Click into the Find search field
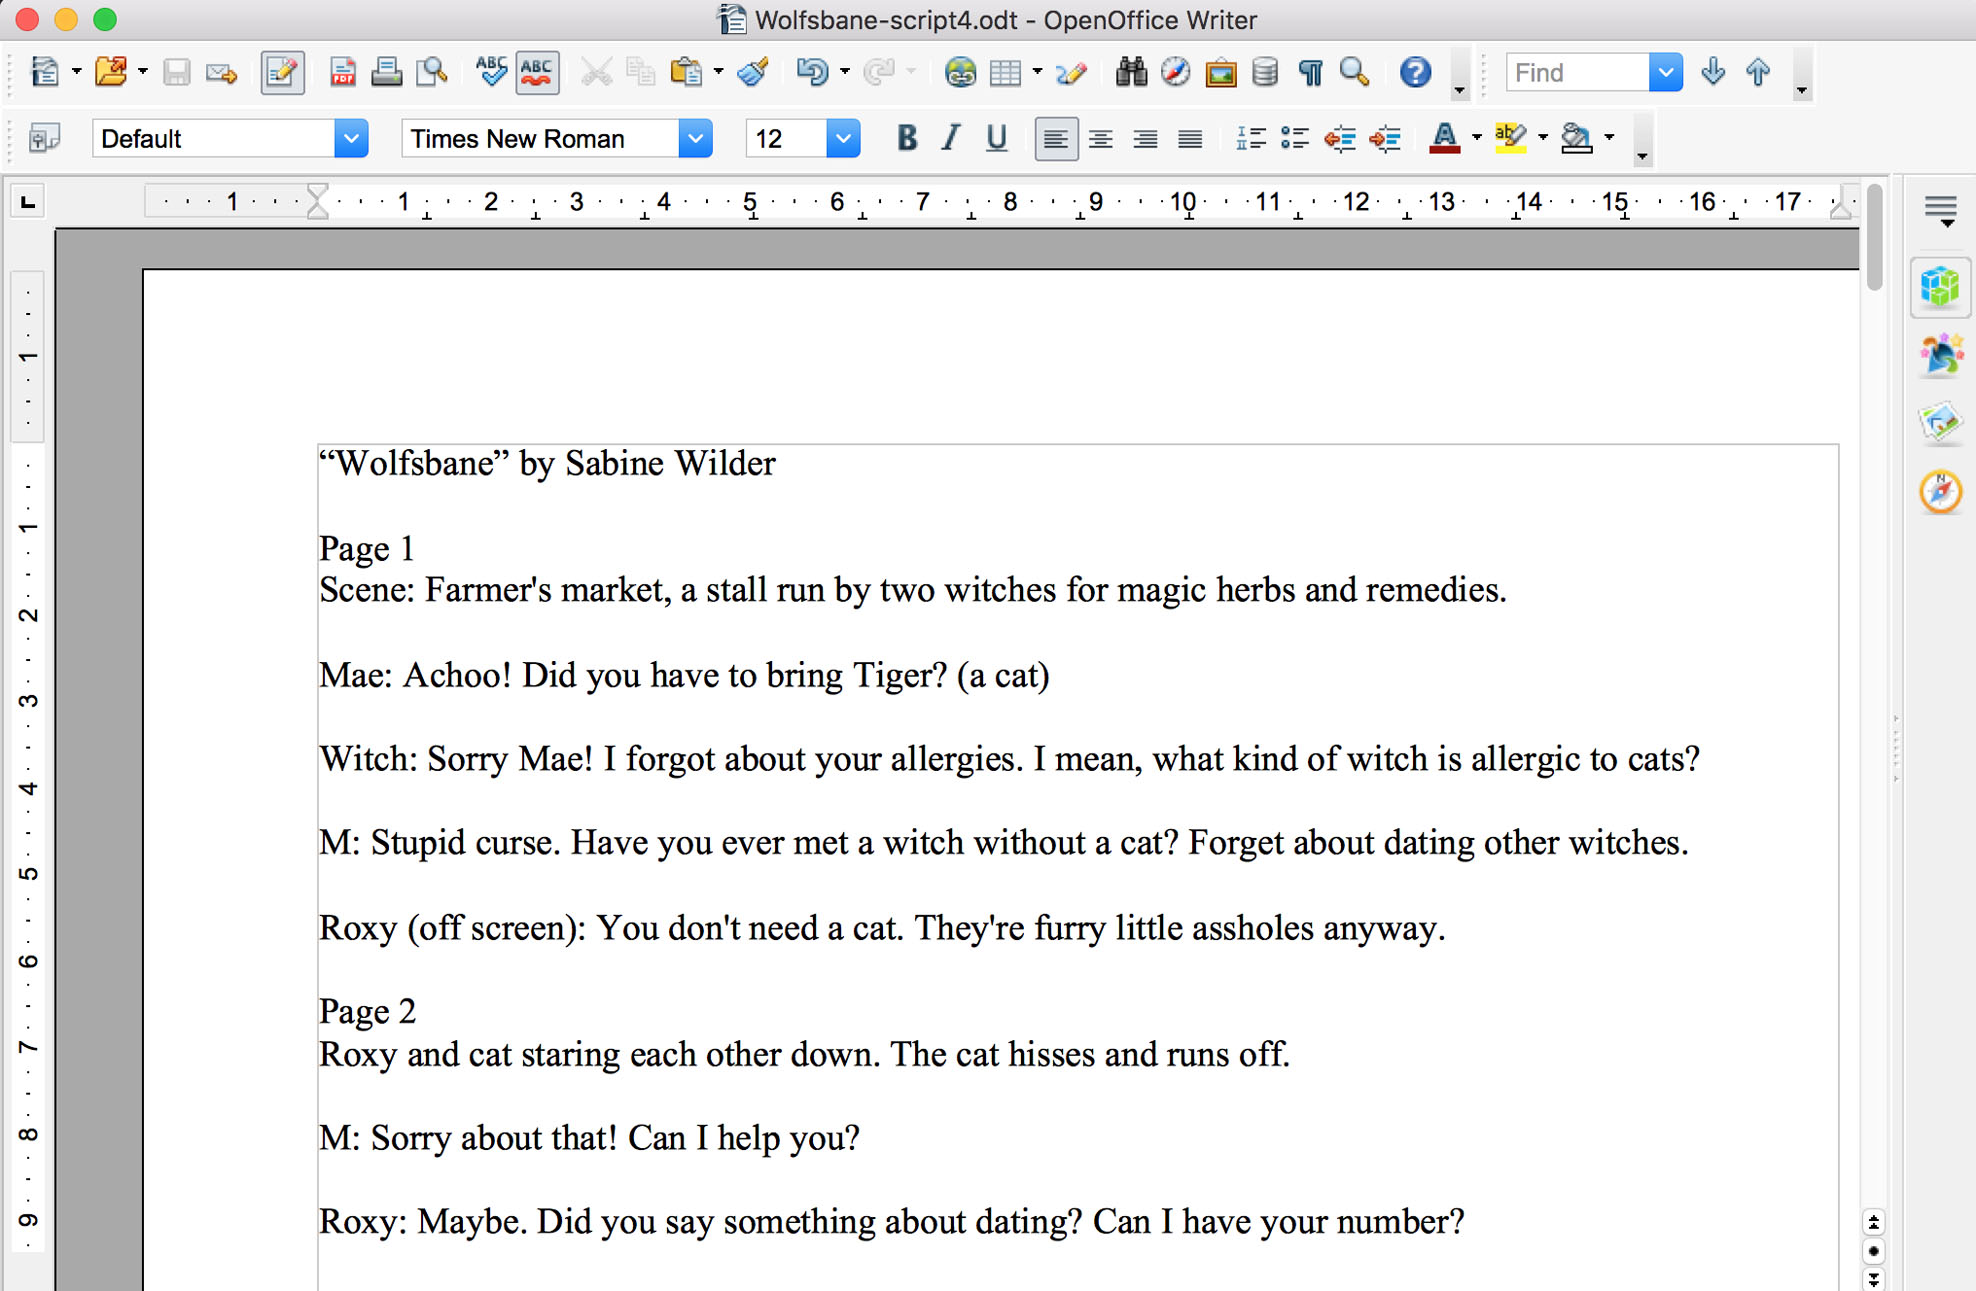 click(x=1575, y=72)
